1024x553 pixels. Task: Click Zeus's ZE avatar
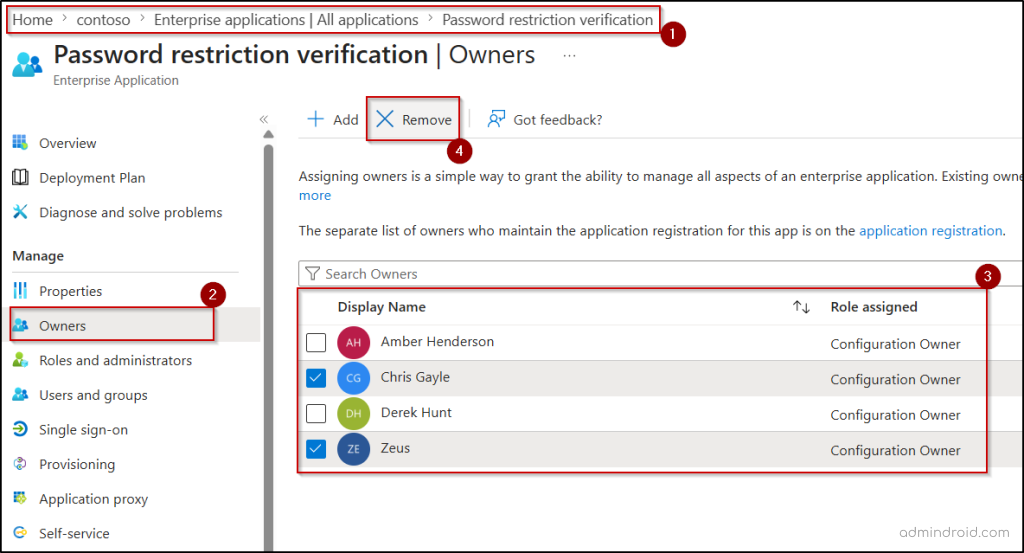click(x=353, y=449)
